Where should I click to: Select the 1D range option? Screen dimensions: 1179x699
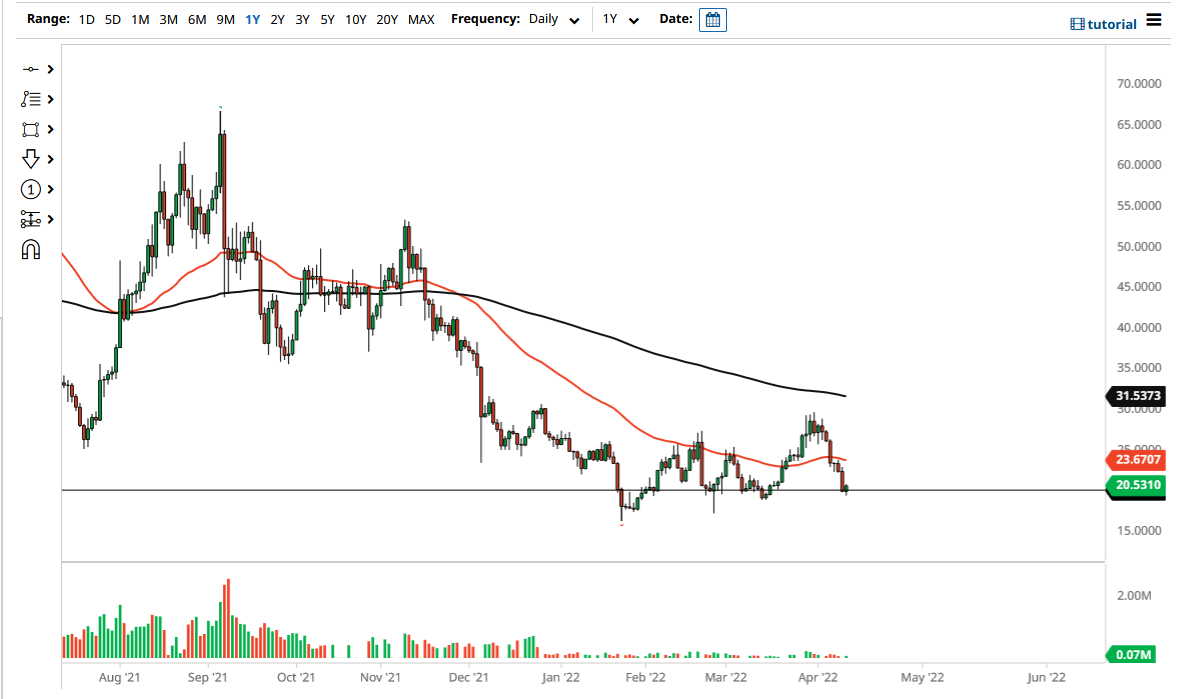pos(86,19)
